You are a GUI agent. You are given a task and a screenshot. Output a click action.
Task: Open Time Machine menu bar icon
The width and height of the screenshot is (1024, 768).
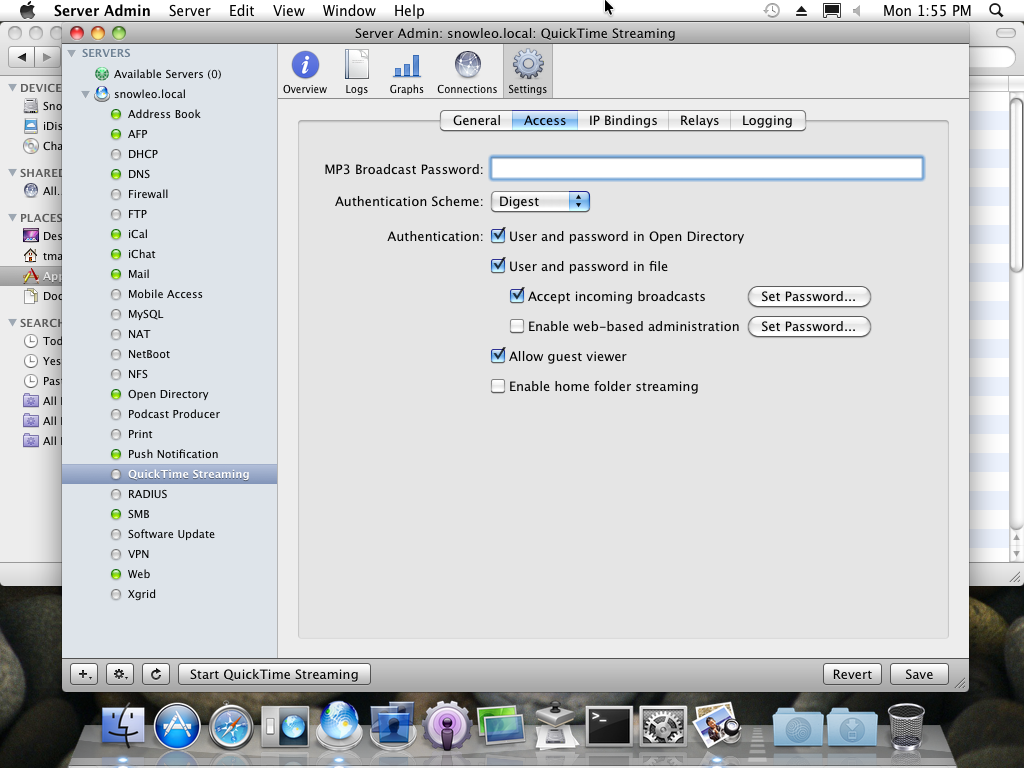point(771,10)
